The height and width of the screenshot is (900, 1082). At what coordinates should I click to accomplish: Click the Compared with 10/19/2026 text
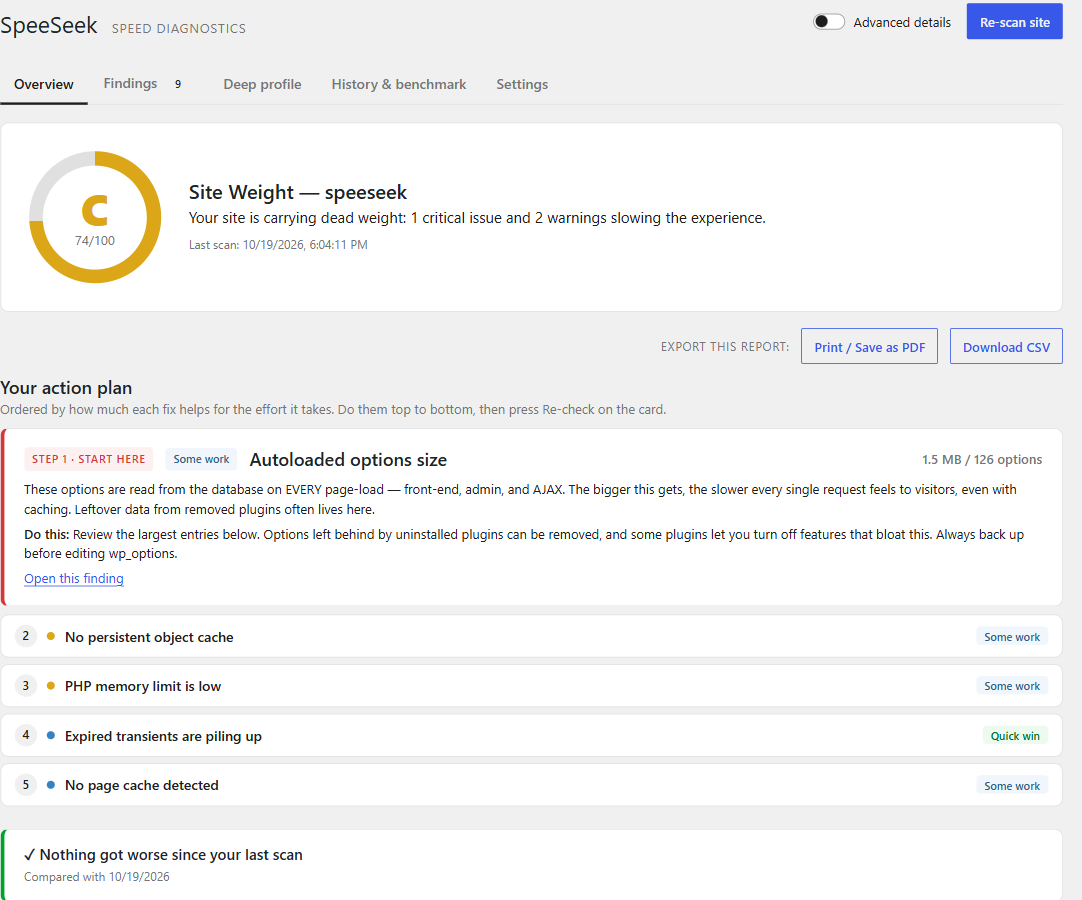tap(97, 877)
